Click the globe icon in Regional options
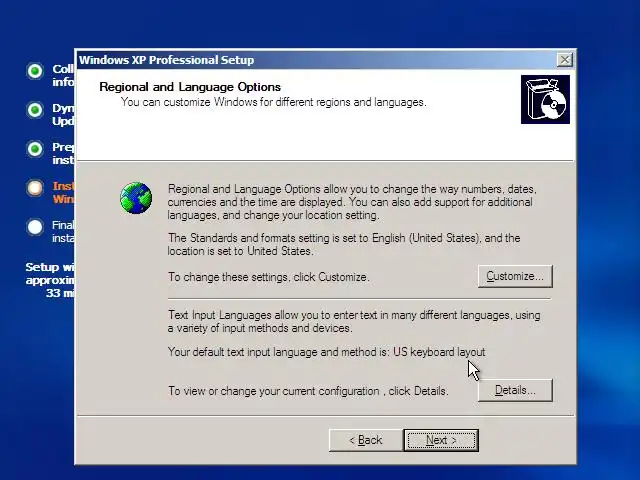640x480 pixels. (136, 198)
